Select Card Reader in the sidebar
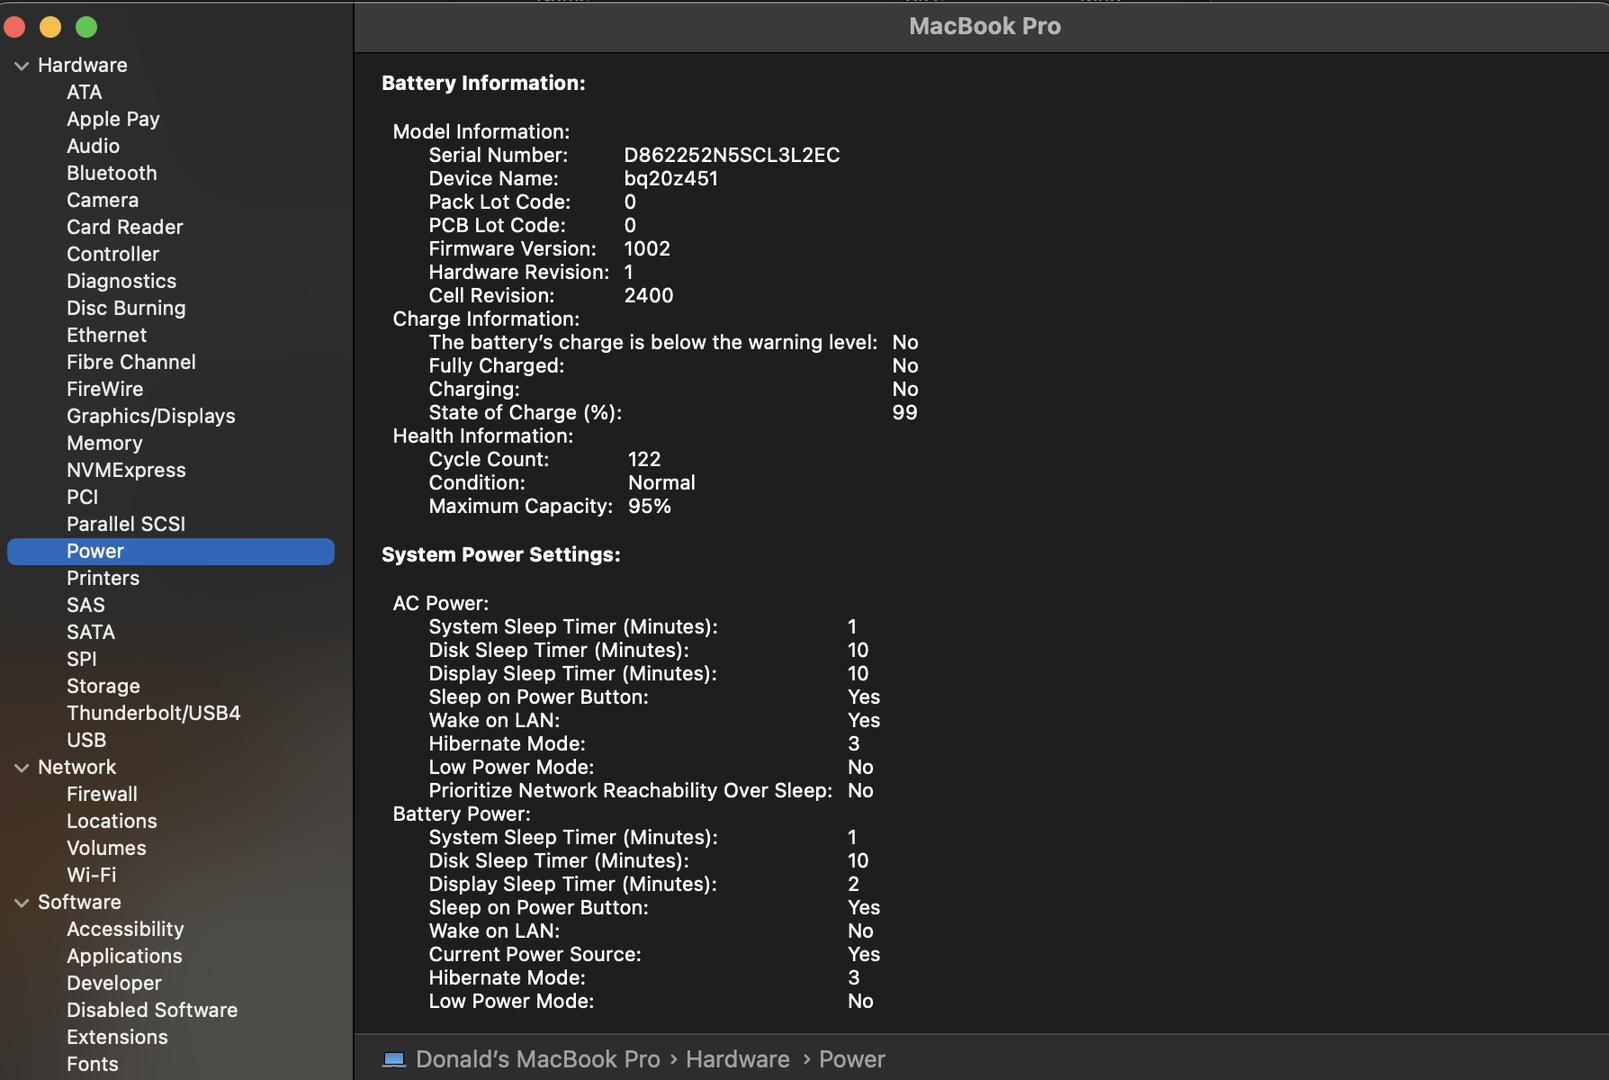This screenshot has width=1609, height=1080. pos(125,227)
